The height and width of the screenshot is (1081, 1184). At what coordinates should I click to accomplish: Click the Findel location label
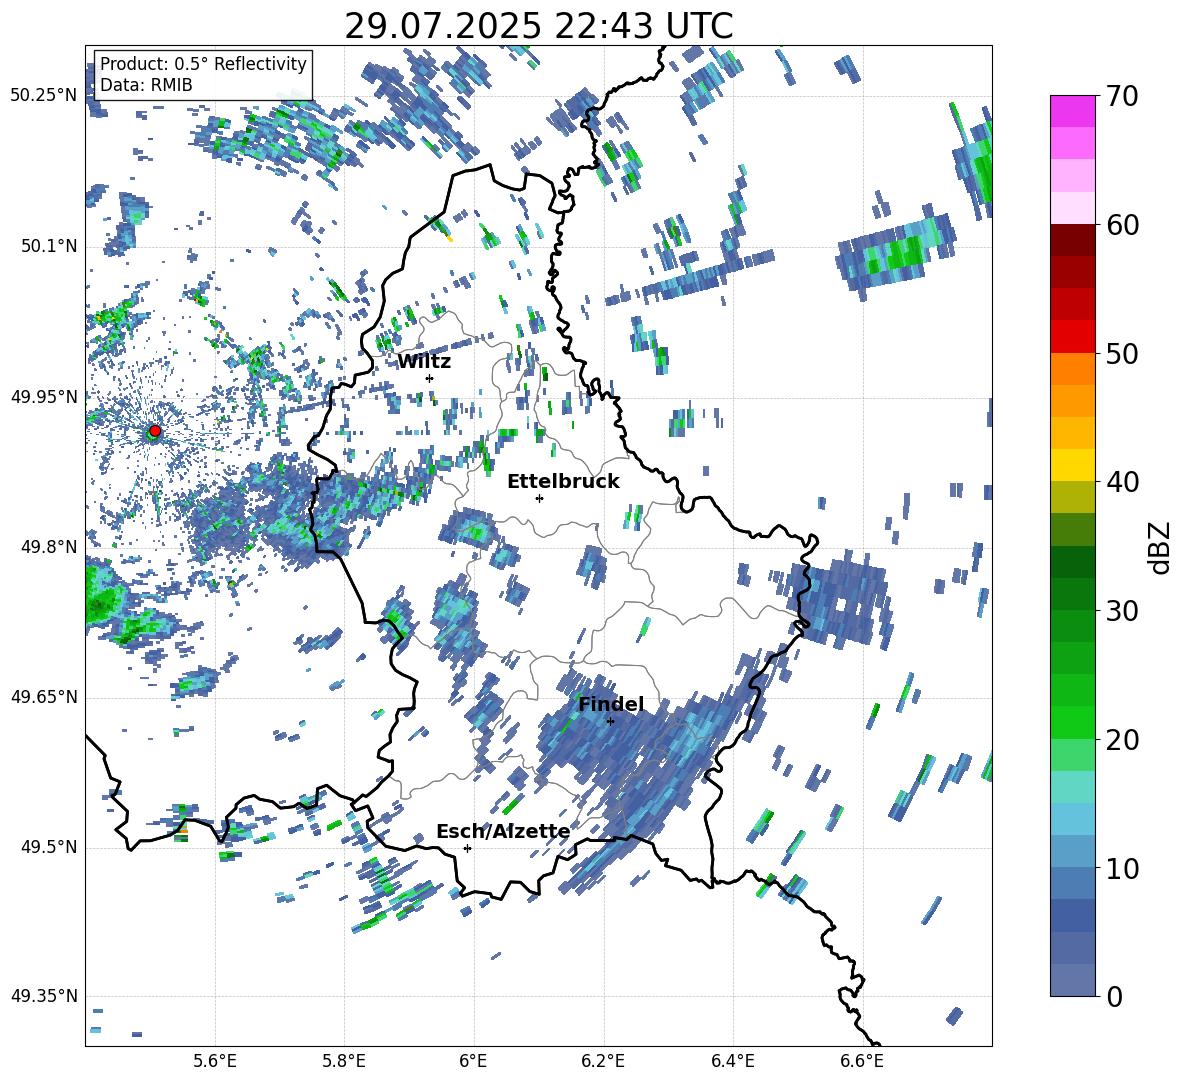(x=611, y=704)
